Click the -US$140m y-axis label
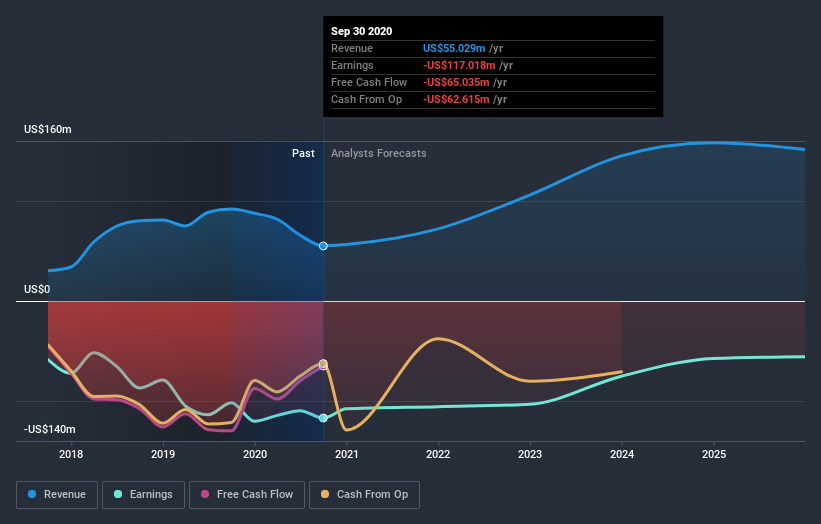821x524 pixels. point(50,429)
